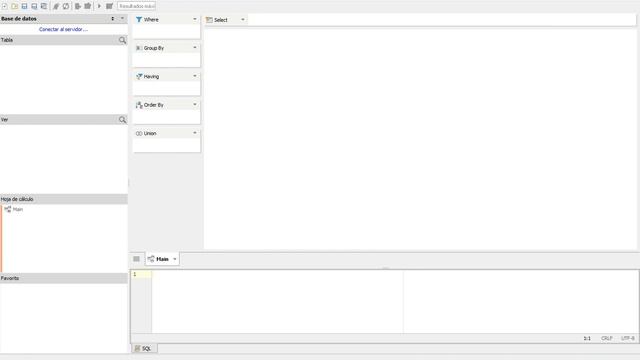This screenshot has height=360, width=640.
Task: Search views using the Ver magnifier icon
Action: point(122,120)
